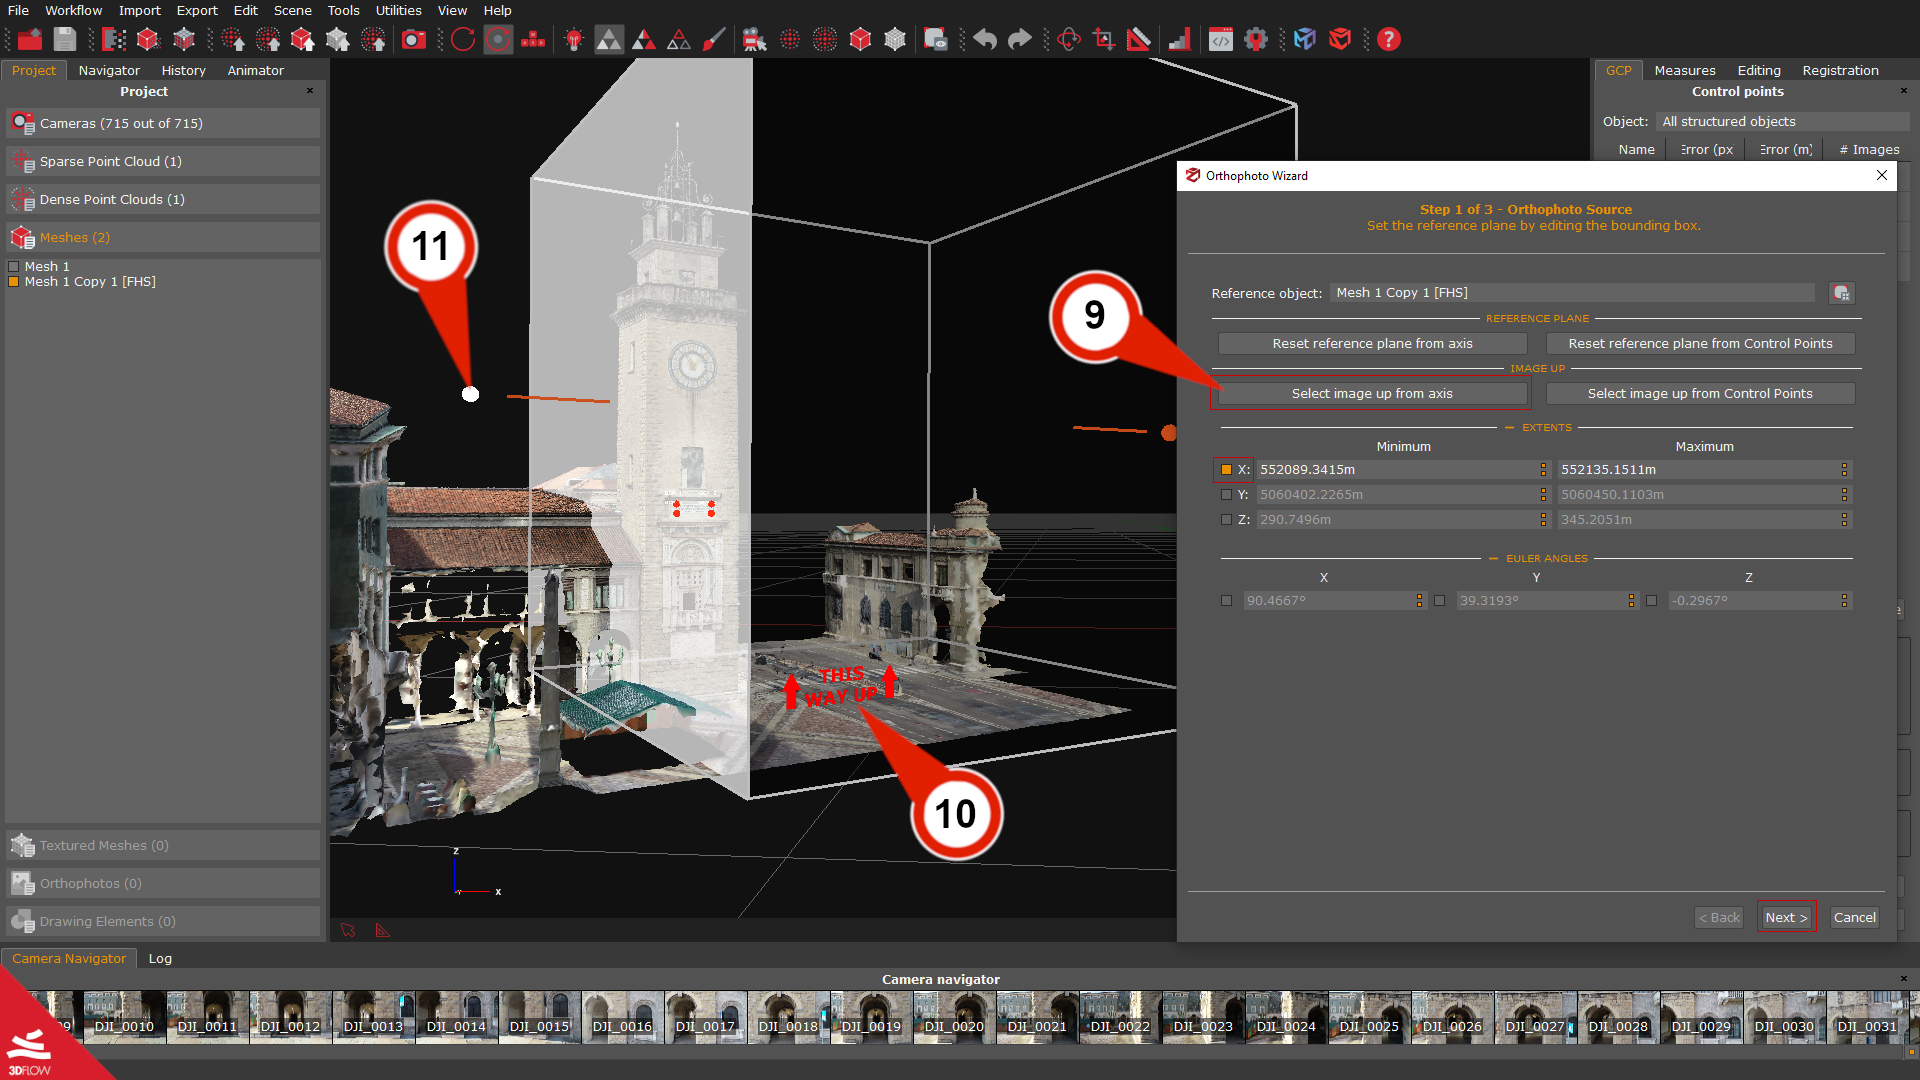The height and width of the screenshot is (1080, 1920).
Task: Toggle the scene lighting bulb icon
Action: (x=573, y=39)
